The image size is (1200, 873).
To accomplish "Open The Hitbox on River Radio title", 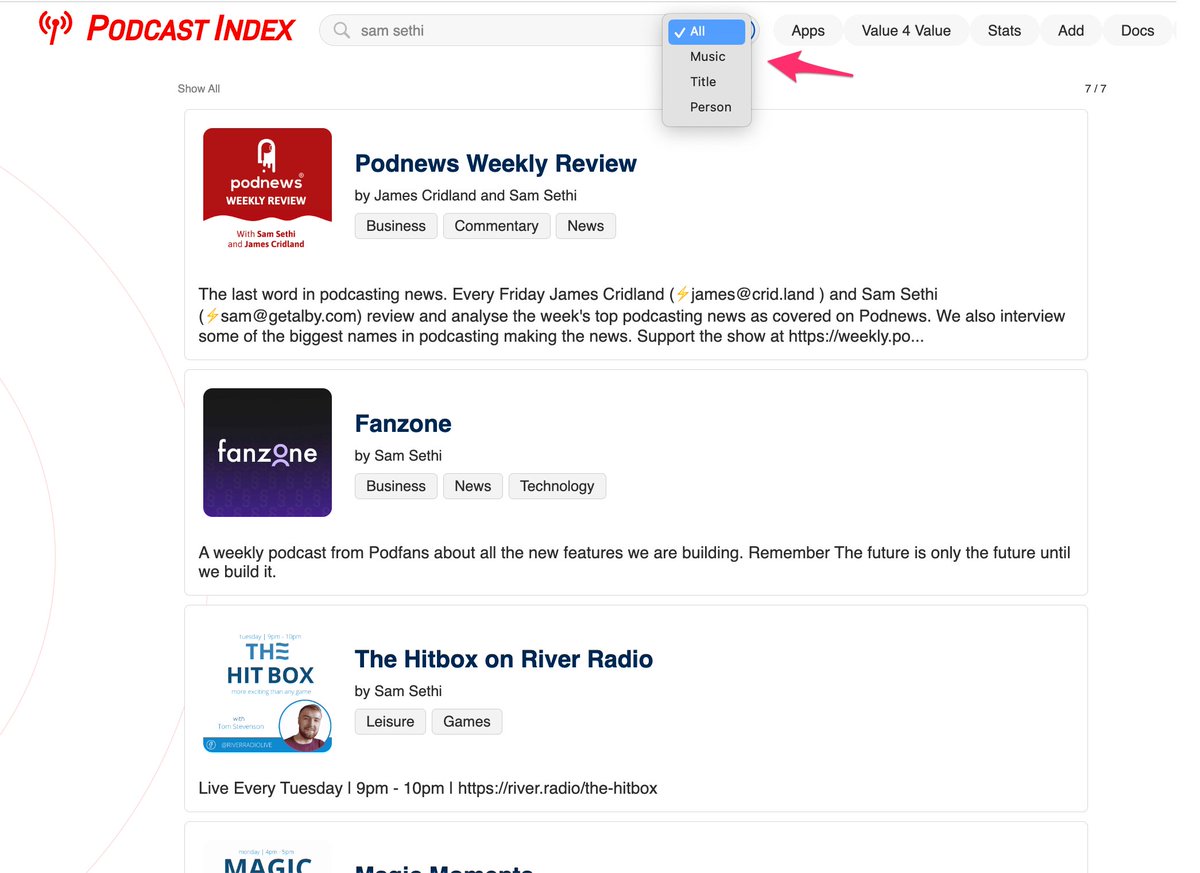I will pos(504,659).
